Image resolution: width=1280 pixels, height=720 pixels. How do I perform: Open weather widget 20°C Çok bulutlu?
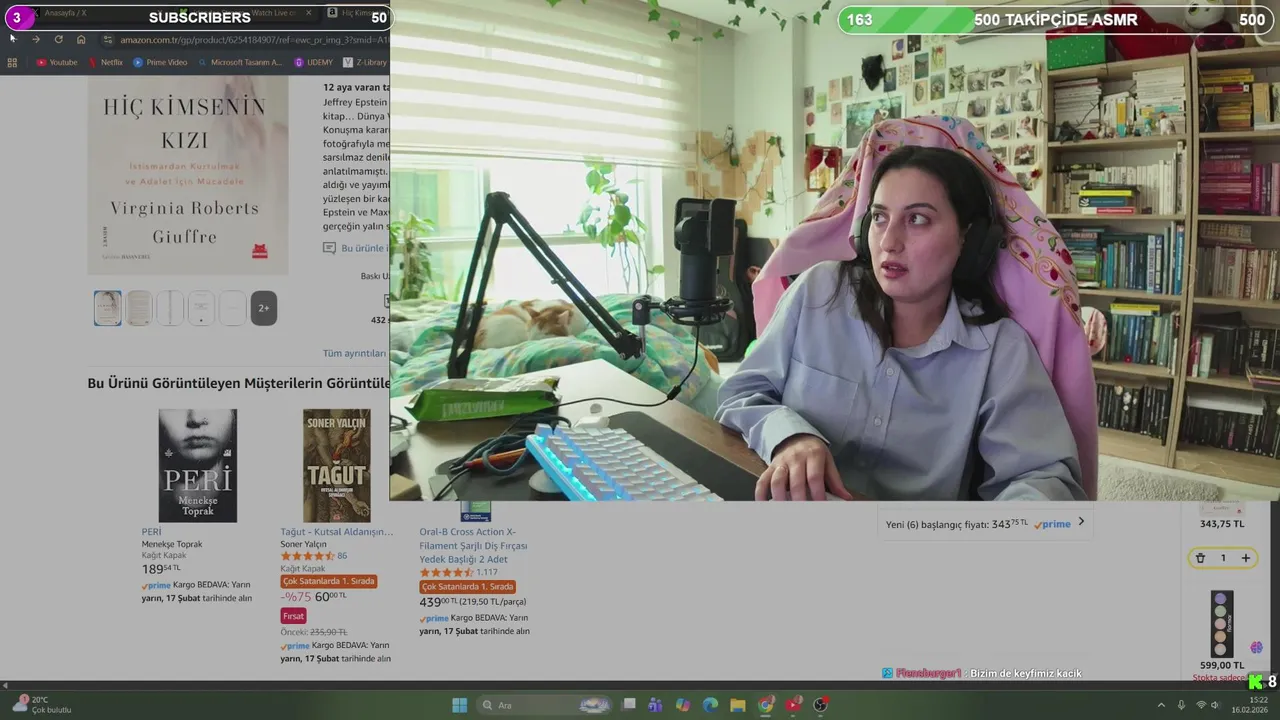(x=40, y=705)
